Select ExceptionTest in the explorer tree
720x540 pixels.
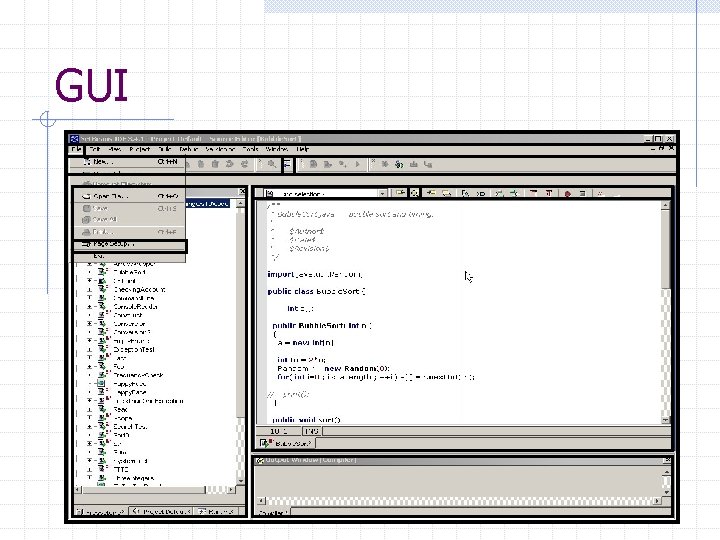tap(134, 349)
